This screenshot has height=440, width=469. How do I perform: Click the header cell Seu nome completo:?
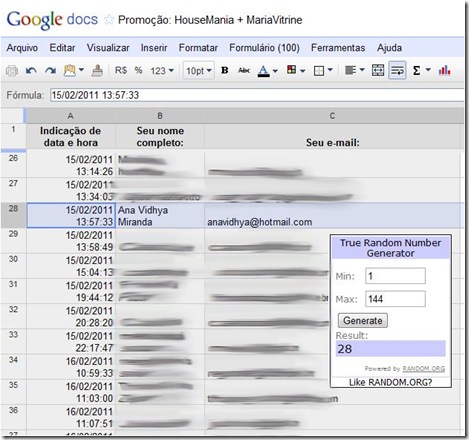pos(160,137)
